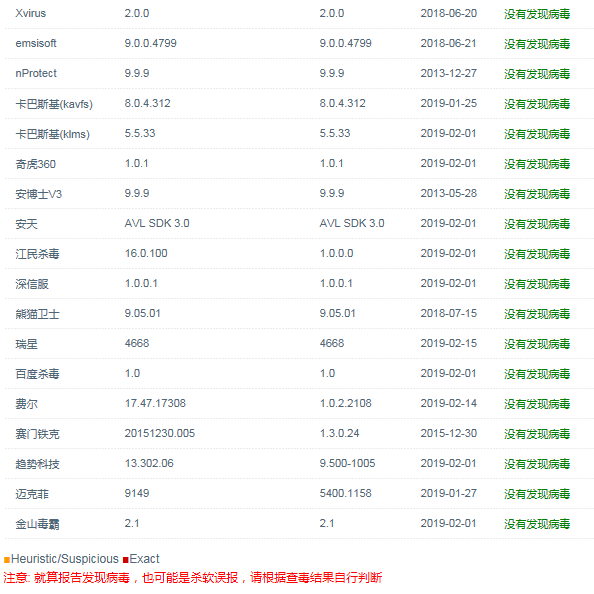Select the 熊猫卫士 engine name
Image resolution: width=594 pixels, height=594 pixels.
click(37, 314)
